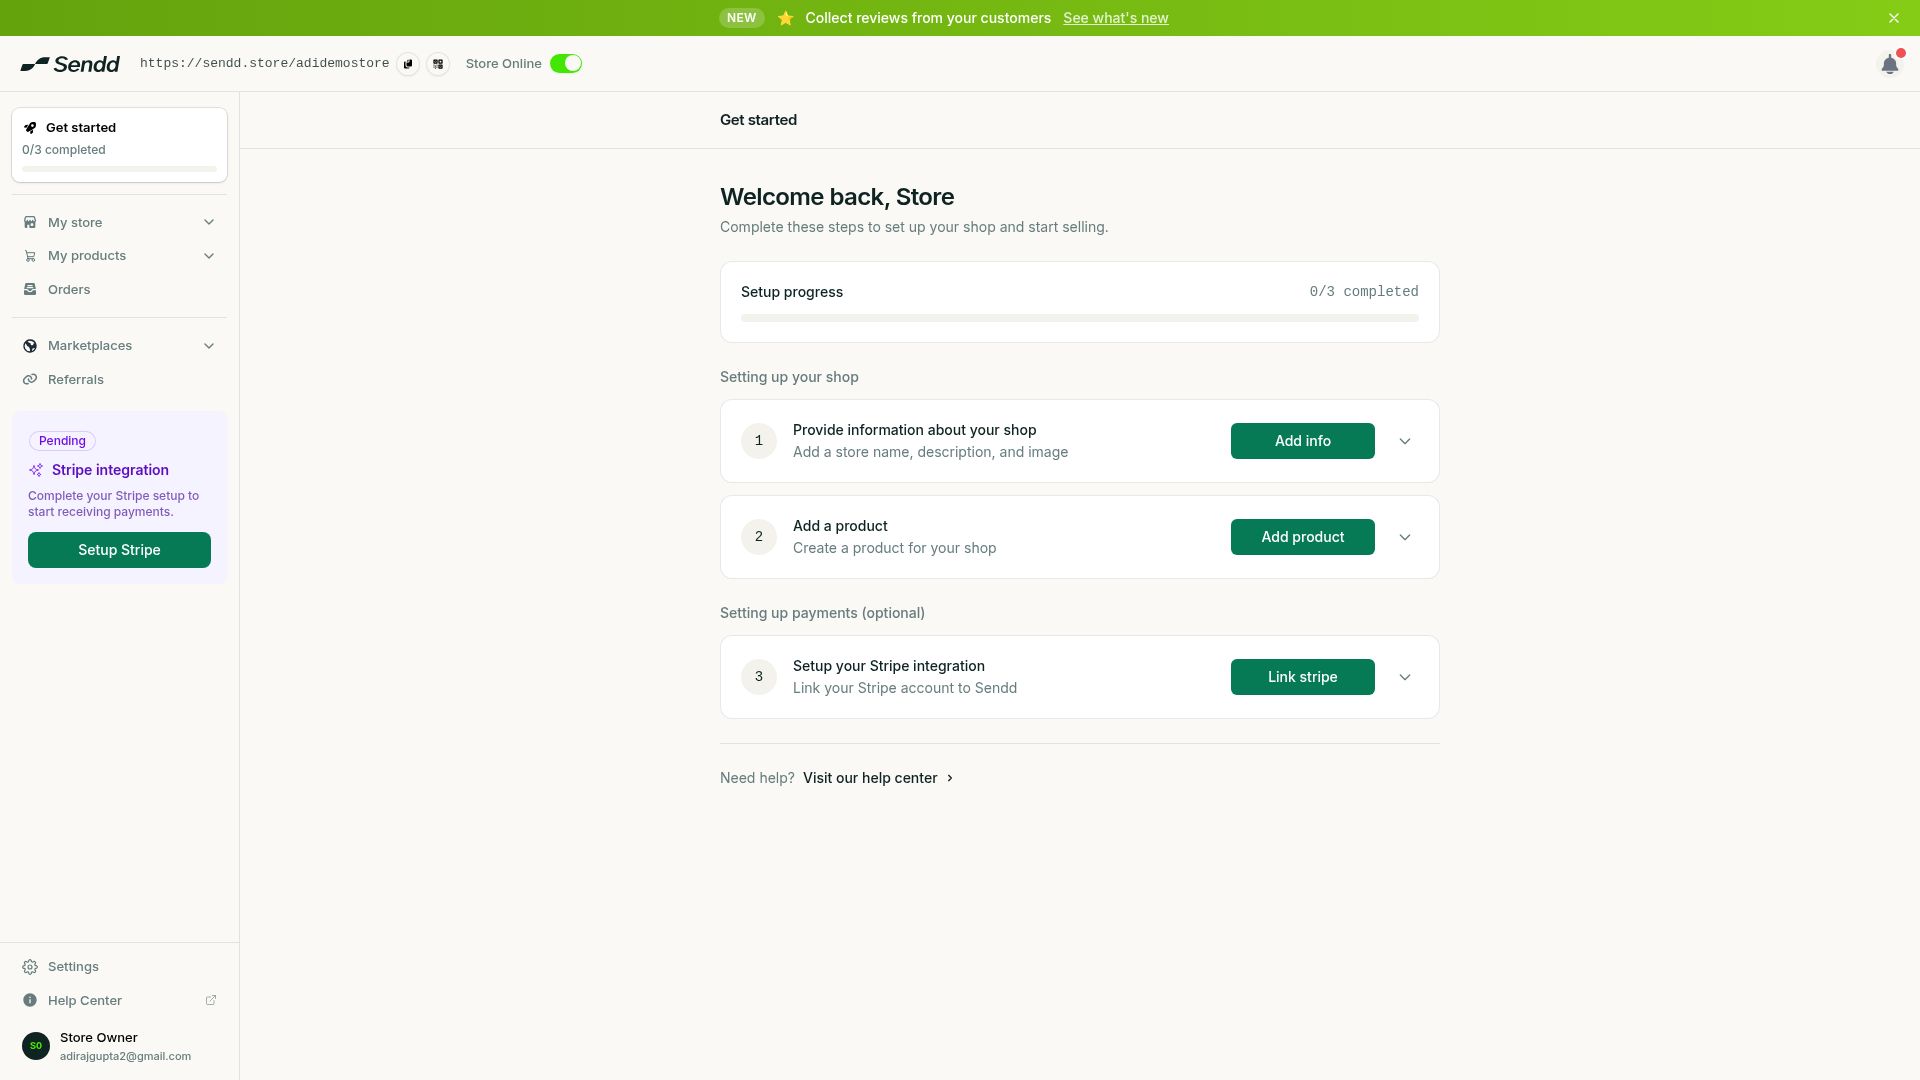1920x1080 pixels.
Task: Click the NEW badge in the banner
Action: pos(741,18)
